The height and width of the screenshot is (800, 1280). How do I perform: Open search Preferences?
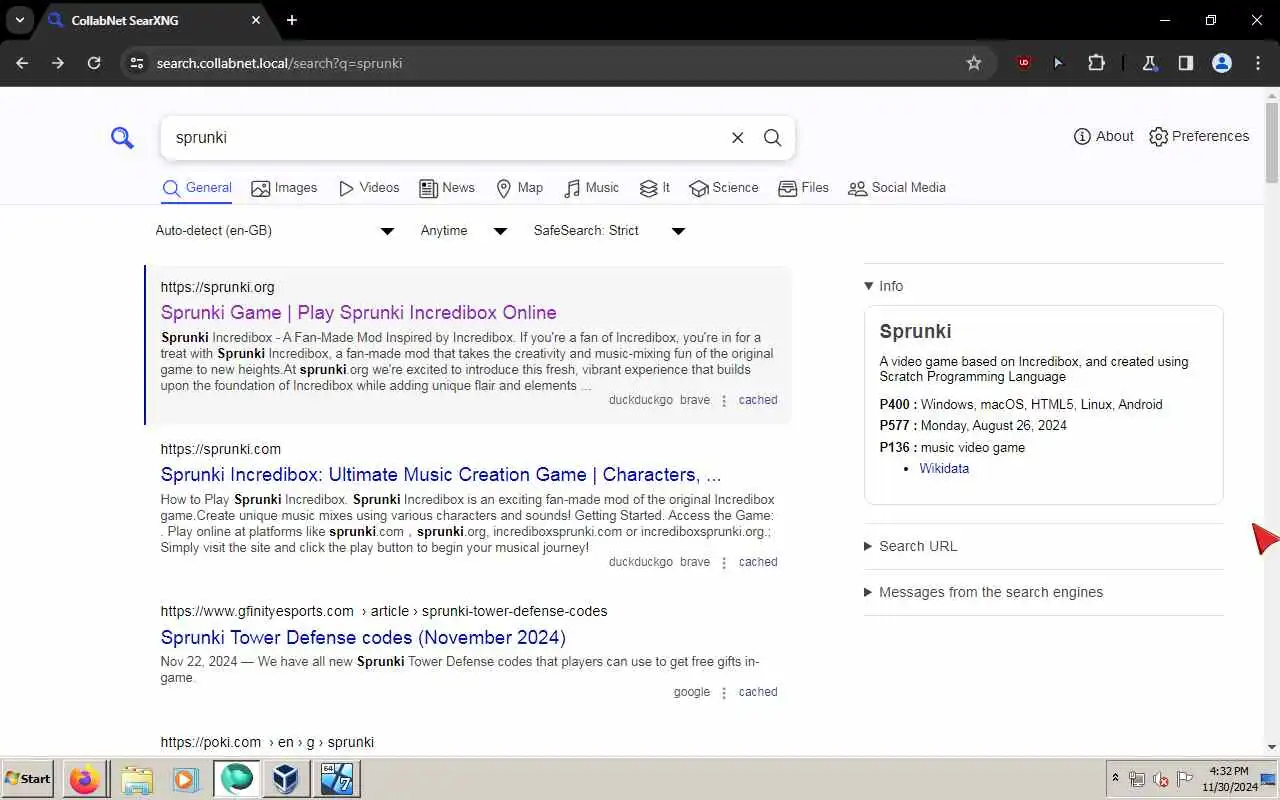[1199, 136]
